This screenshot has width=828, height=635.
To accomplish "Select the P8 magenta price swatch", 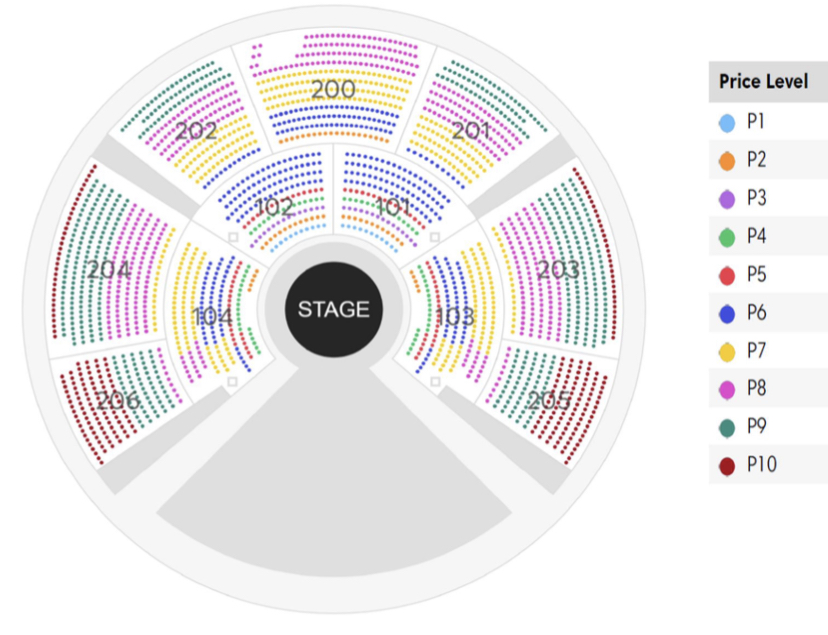I will point(727,390).
